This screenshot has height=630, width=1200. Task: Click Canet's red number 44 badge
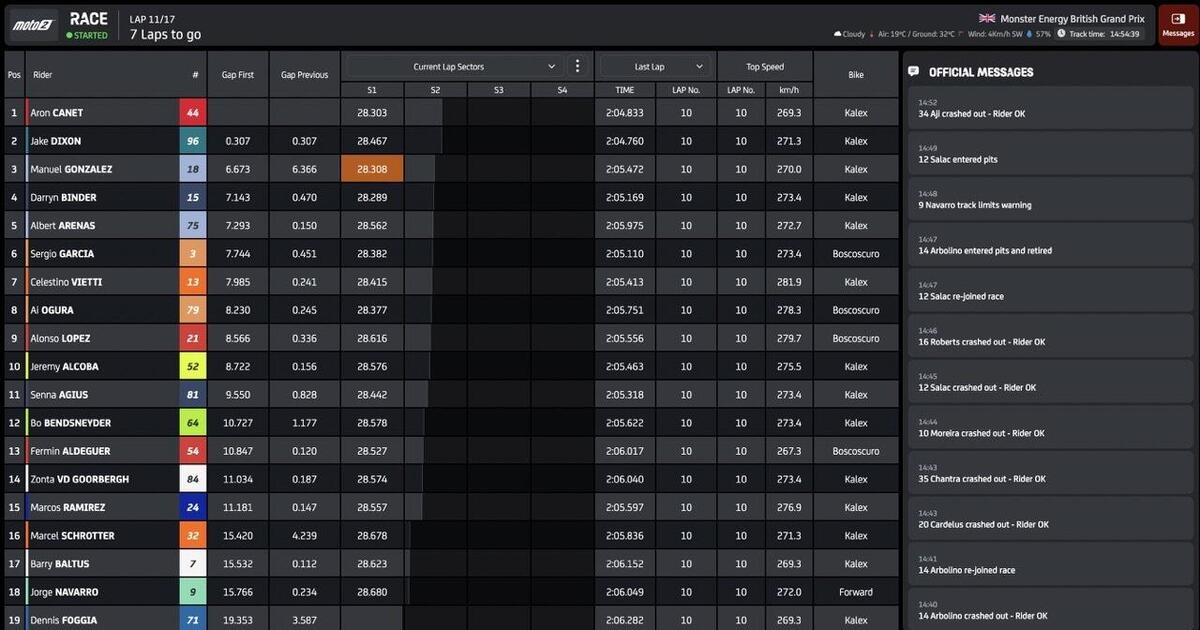coord(192,113)
